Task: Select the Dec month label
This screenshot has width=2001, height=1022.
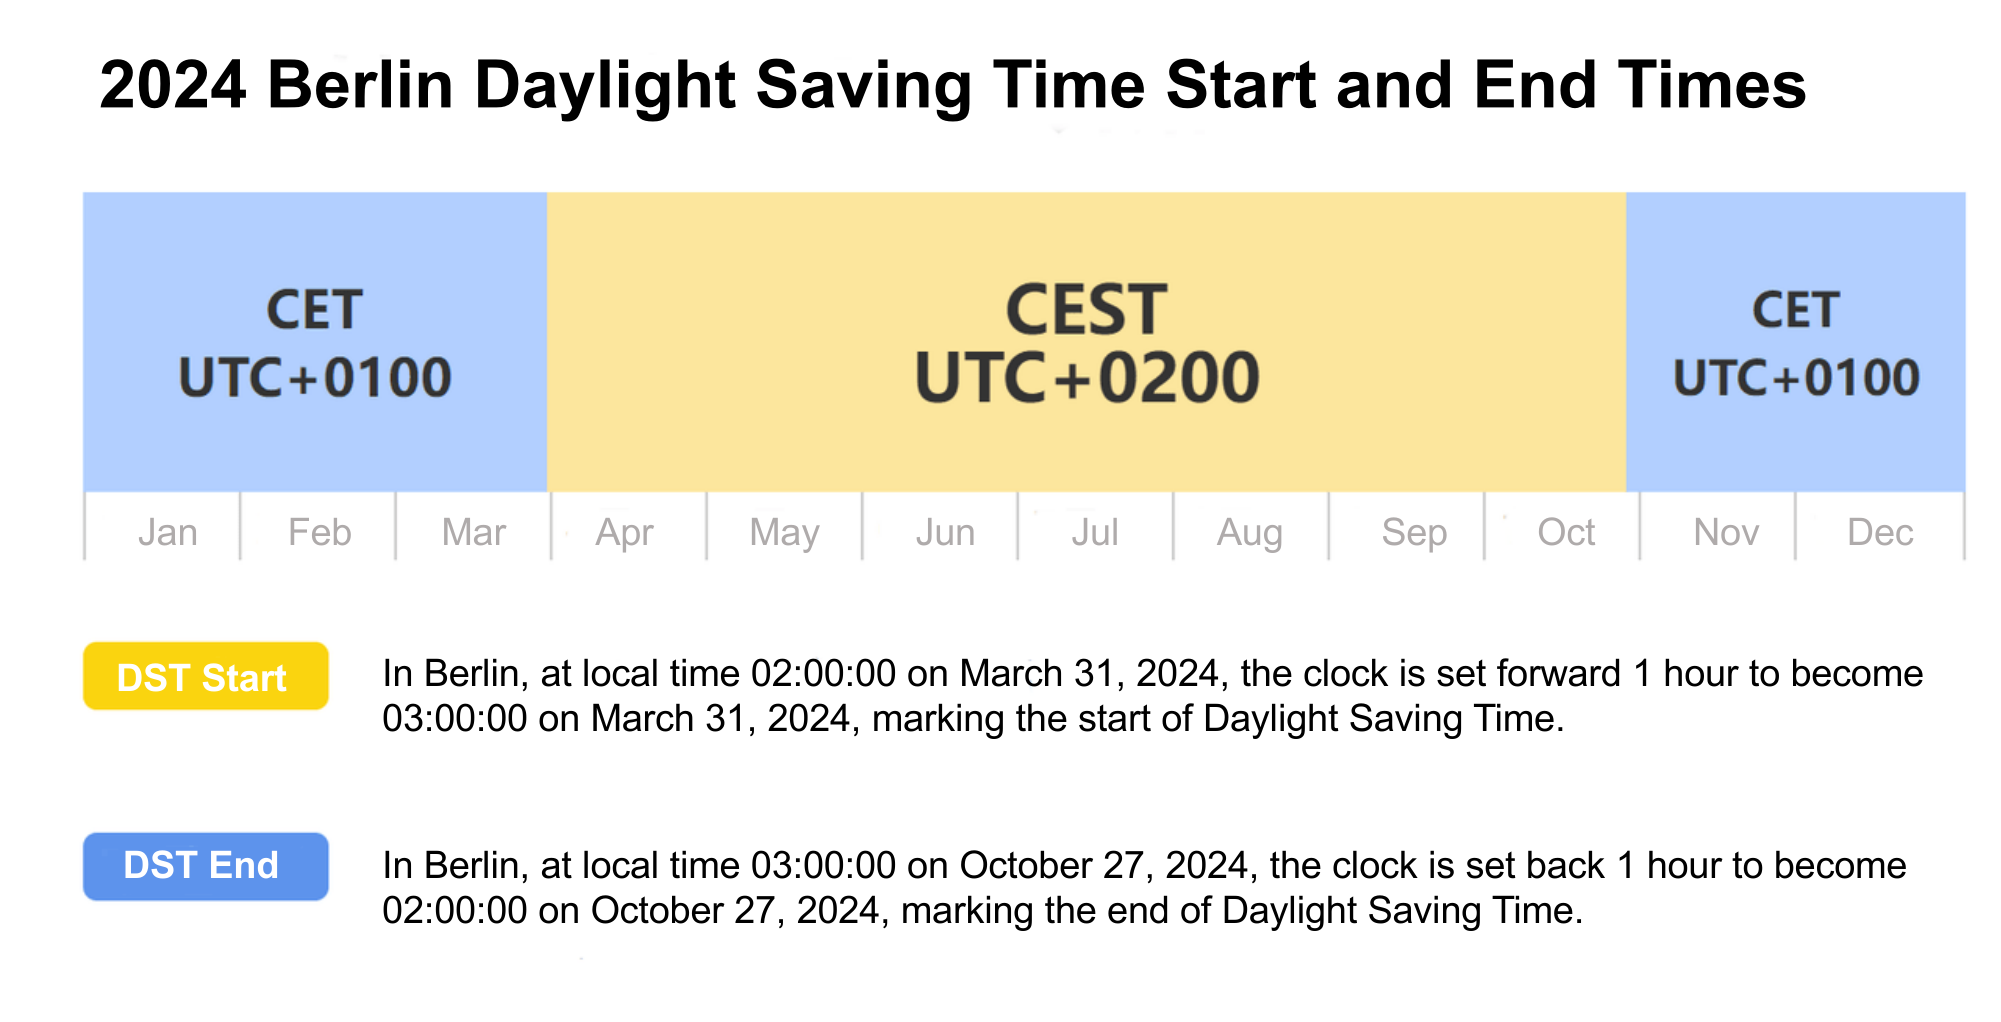Action: [1880, 532]
